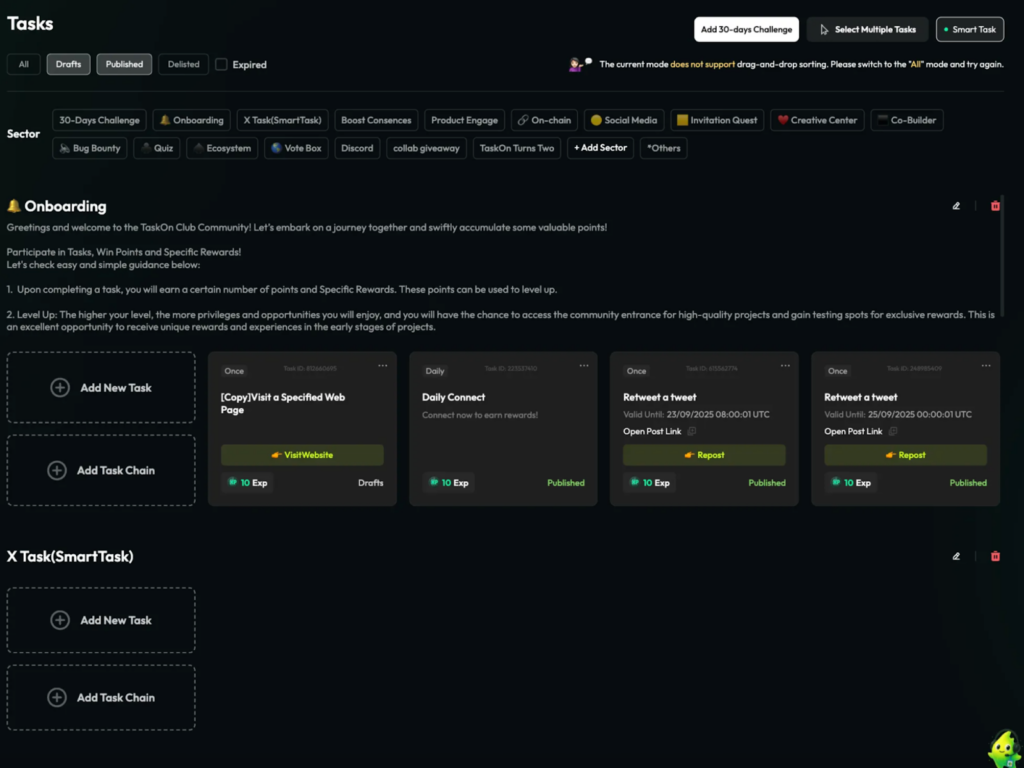Screen dimensions: 1024x768
Task: Click the edit pencil icon for Onboarding sector
Action: (x=956, y=206)
